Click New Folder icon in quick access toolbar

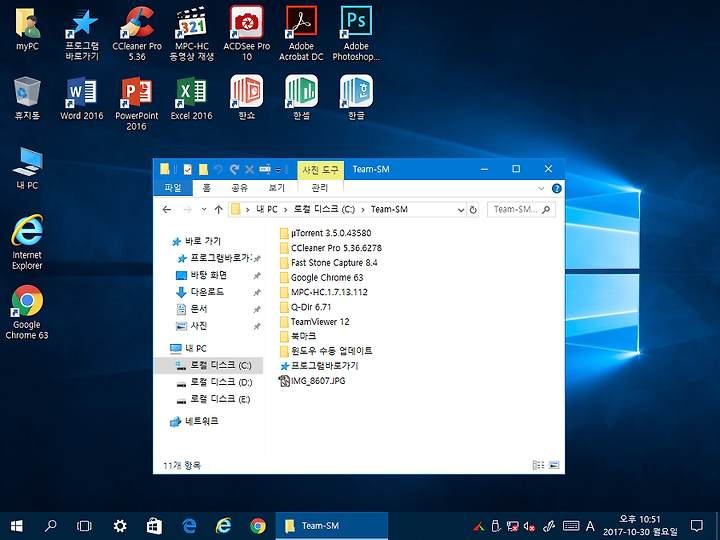coord(203,169)
